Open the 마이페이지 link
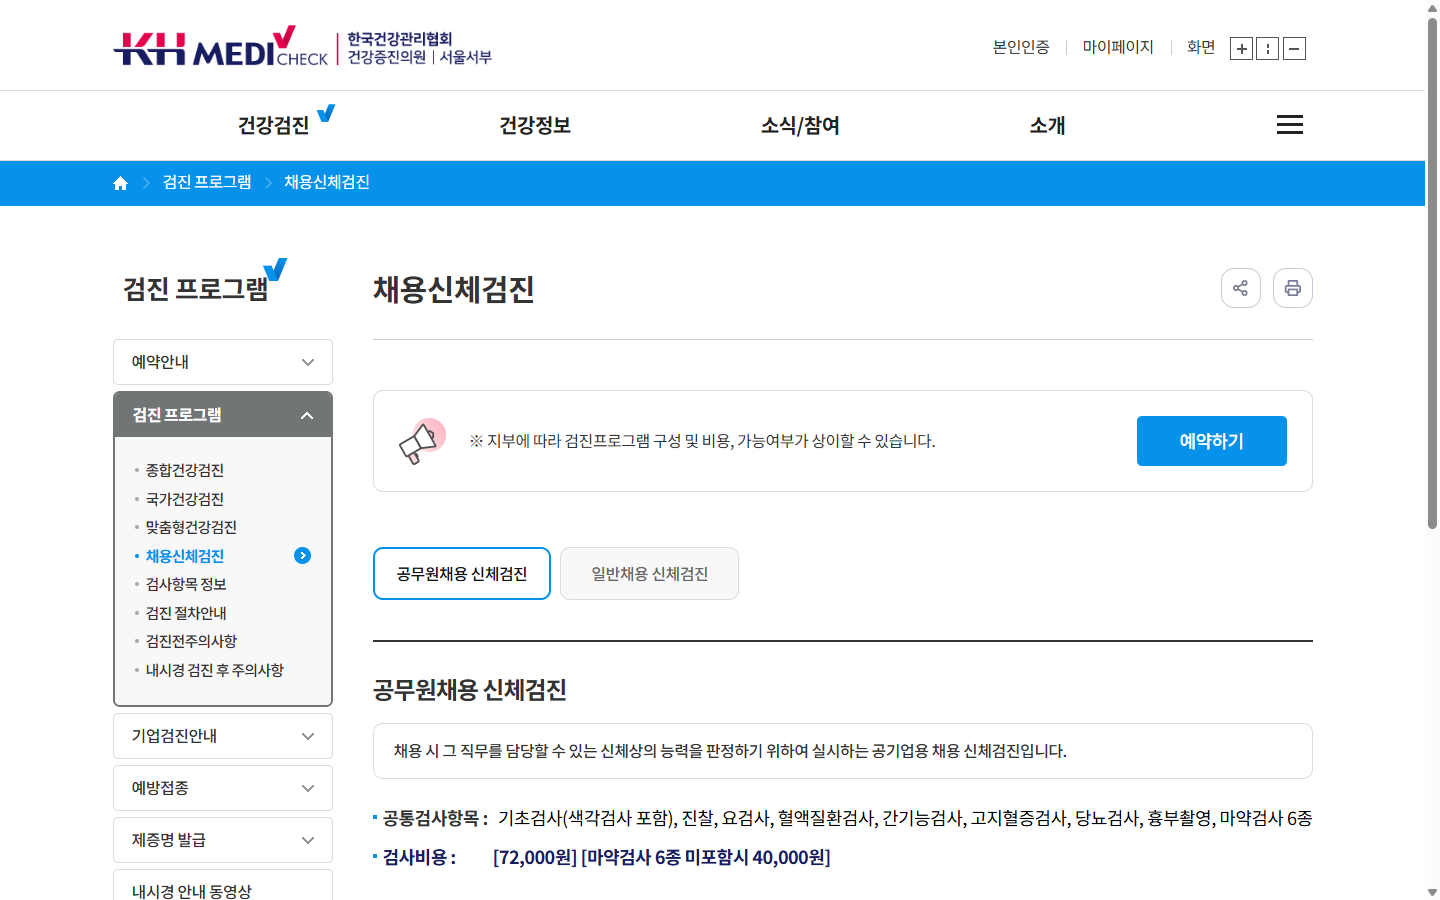This screenshot has width=1440, height=900. [x=1118, y=47]
